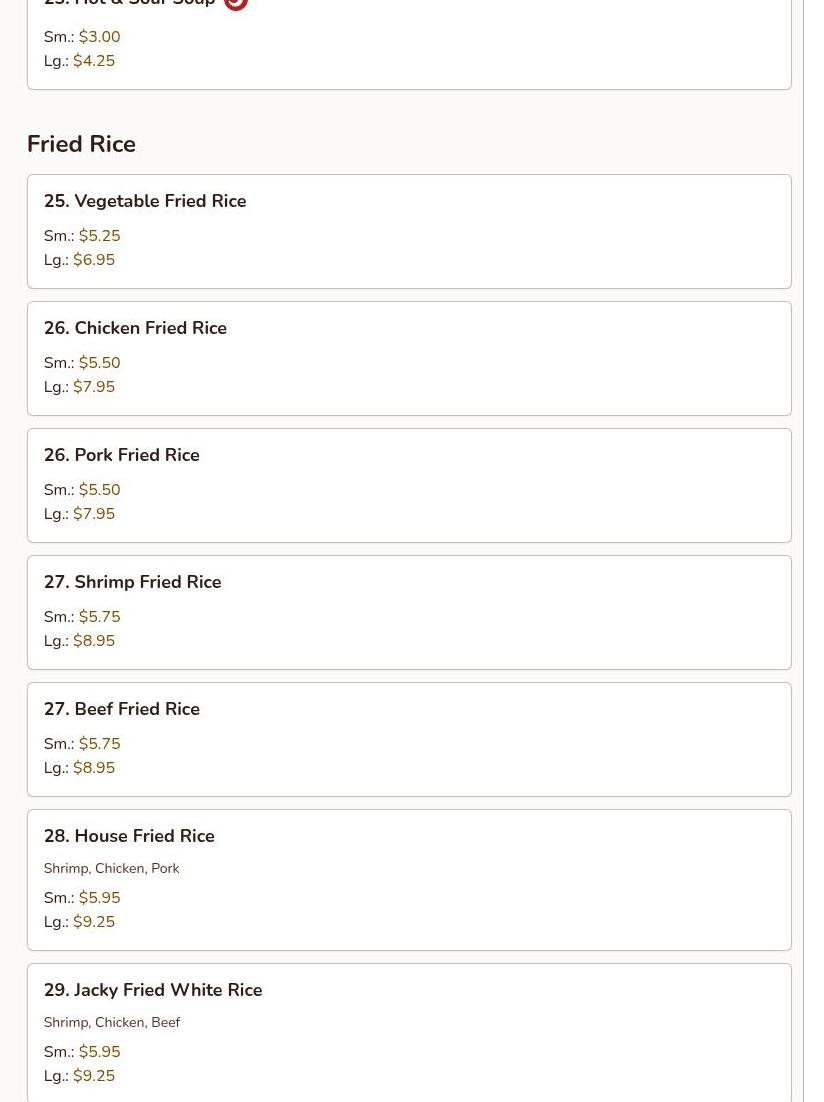This screenshot has width=824, height=1102.
Task: Open the Shrimp Fried Rice item
Action: pyautogui.click(x=409, y=613)
